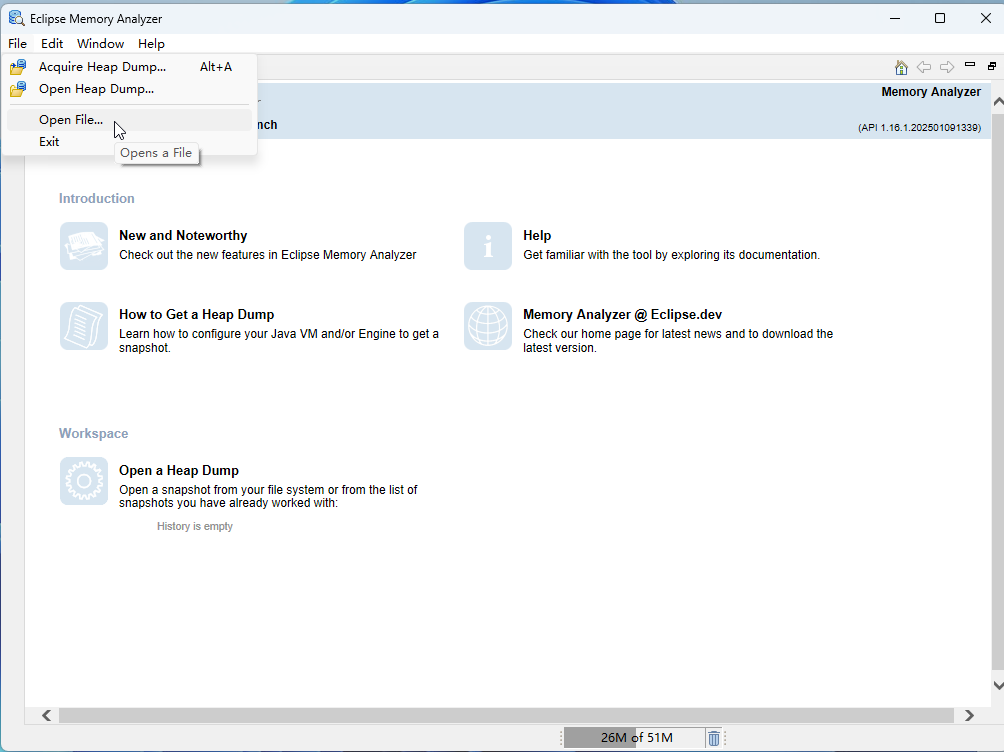Click the Eclipse Memory Analyzer title icon
1004x752 pixels.
click(16, 18)
